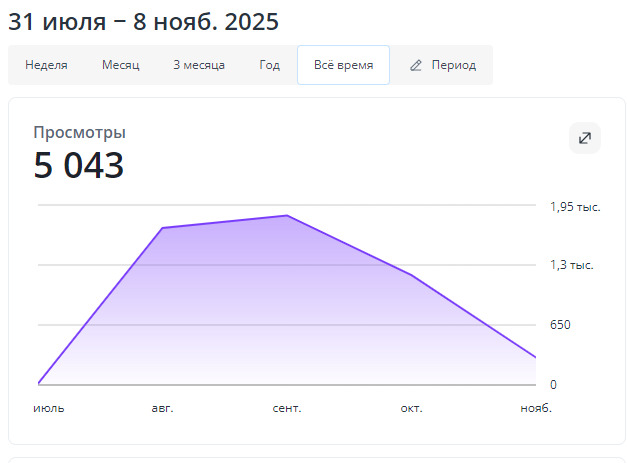Click the окт. label on x-axis
The height and width of the screenshot is (463, 627).
point(411,408)
